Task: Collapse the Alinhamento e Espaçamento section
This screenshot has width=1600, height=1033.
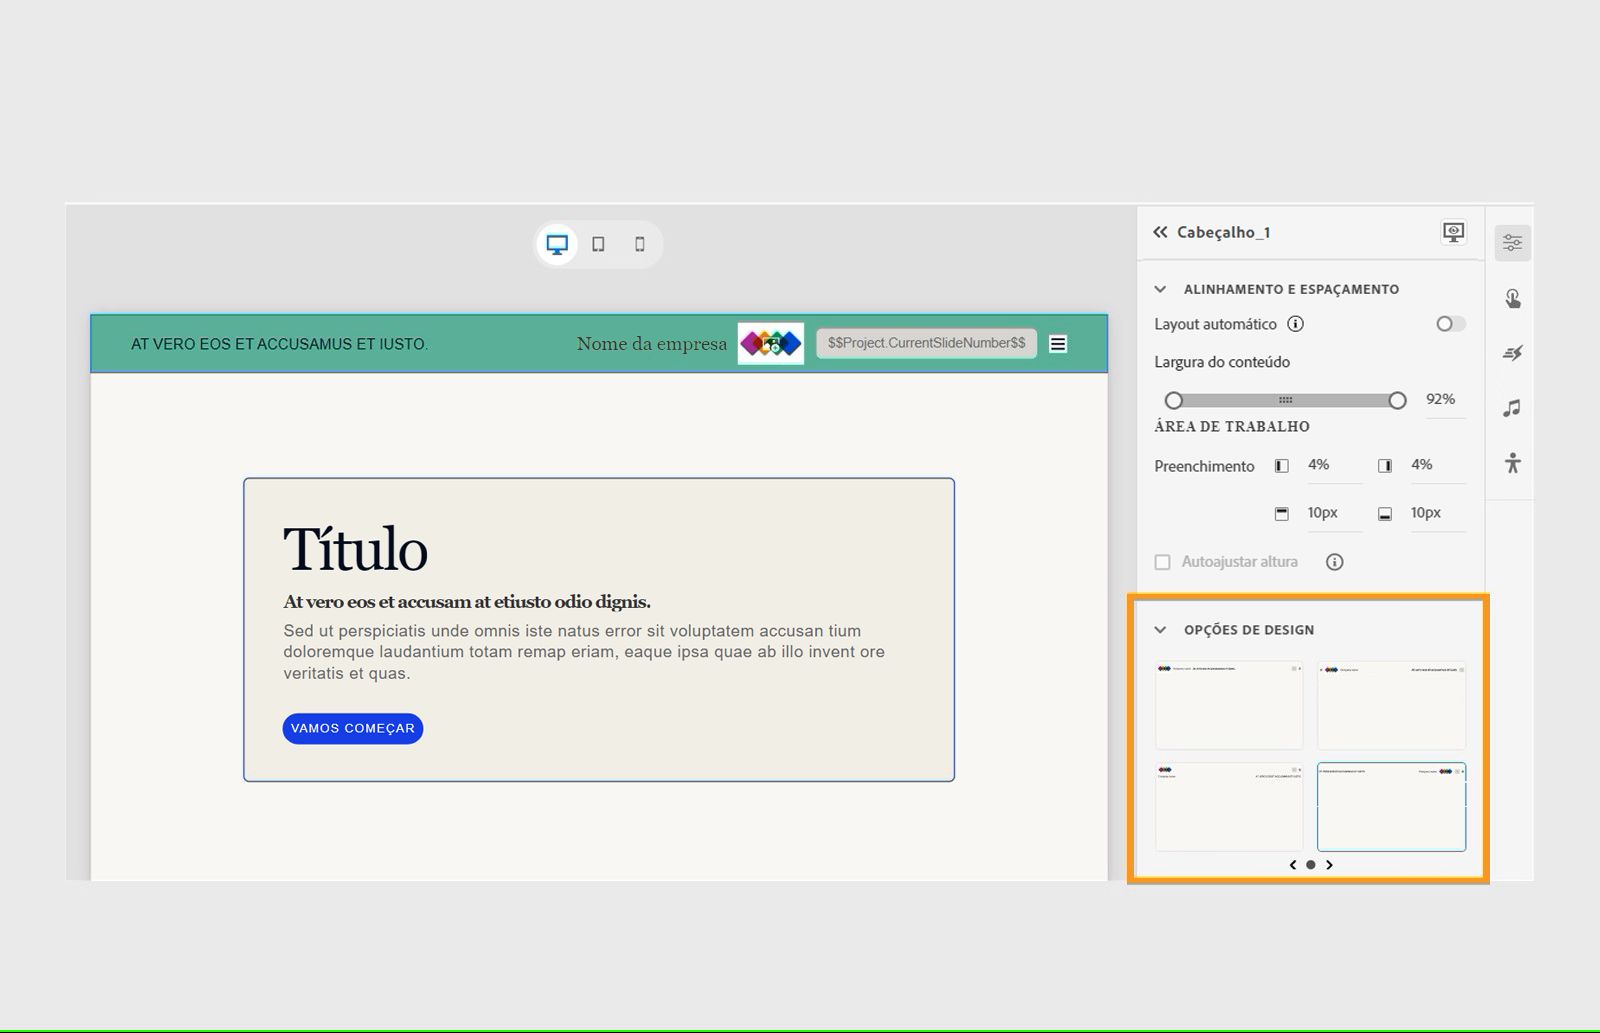Action: pos(1159,289)
